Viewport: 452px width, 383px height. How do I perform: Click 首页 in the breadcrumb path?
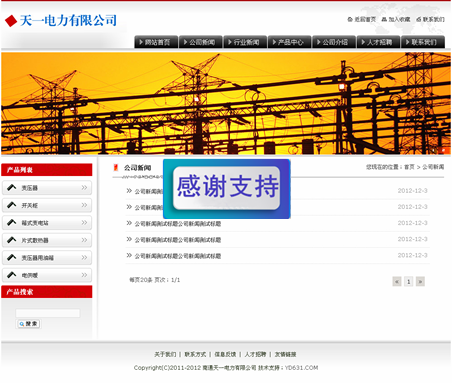point(409,167)
